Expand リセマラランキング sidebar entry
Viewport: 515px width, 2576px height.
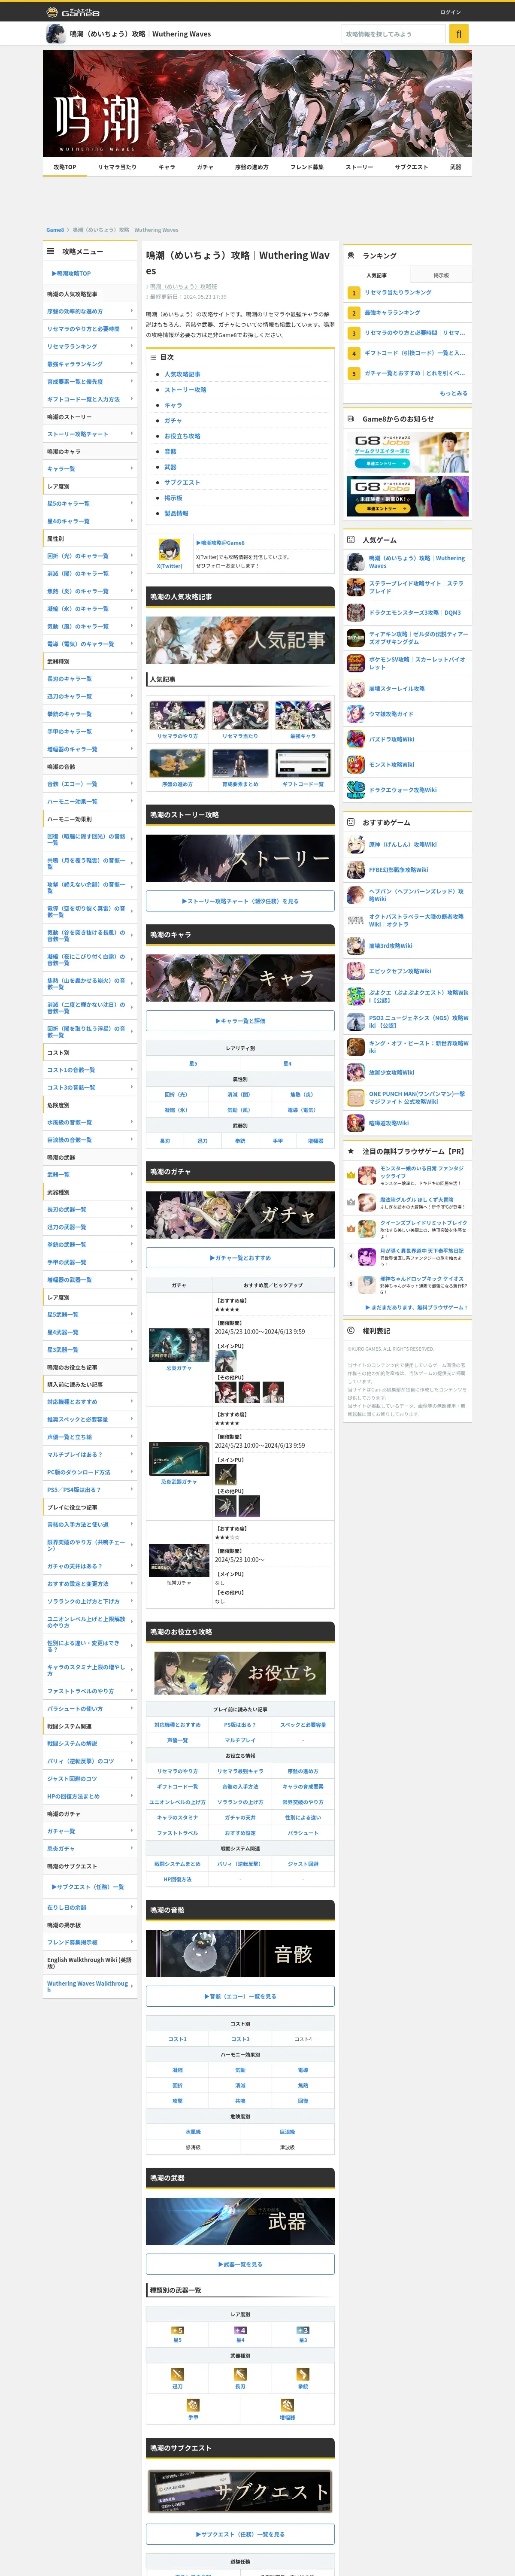(90, 346)
